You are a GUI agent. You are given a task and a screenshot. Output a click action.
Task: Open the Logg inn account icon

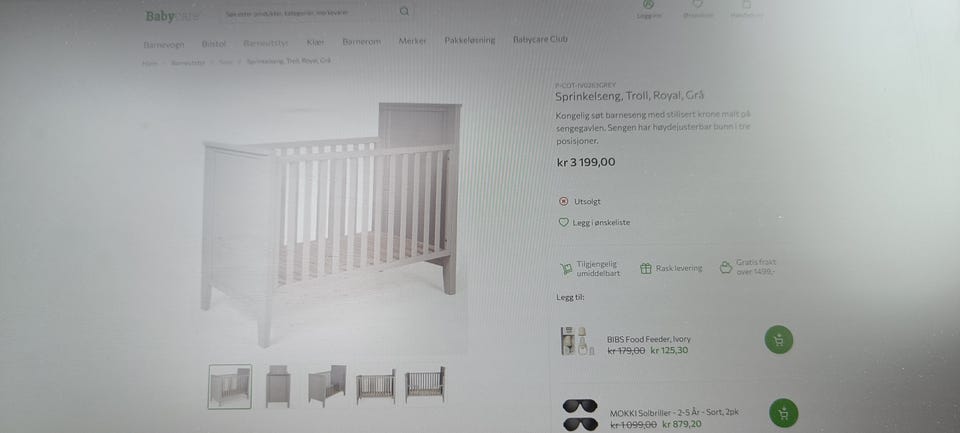coord(650,4)
